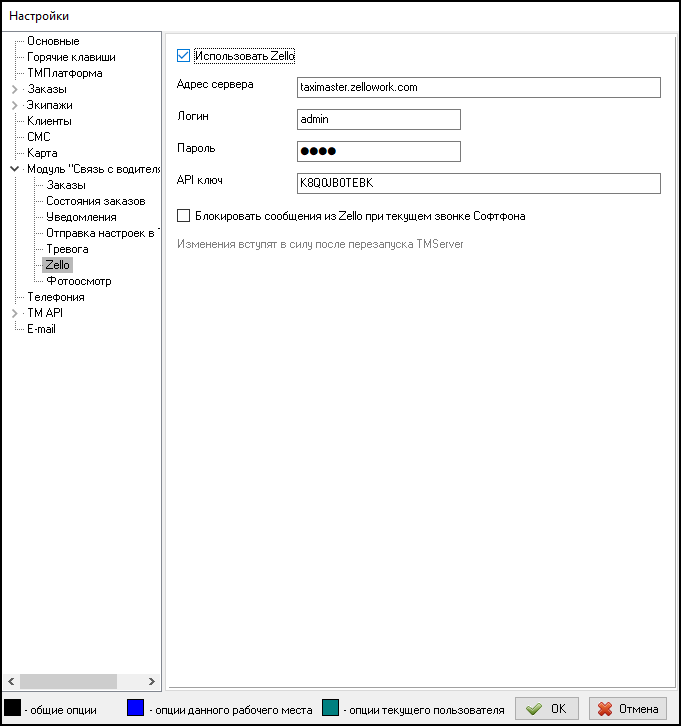Open the Основные settings section
This screenshot has height=726, width=681.
coord(53,41)
